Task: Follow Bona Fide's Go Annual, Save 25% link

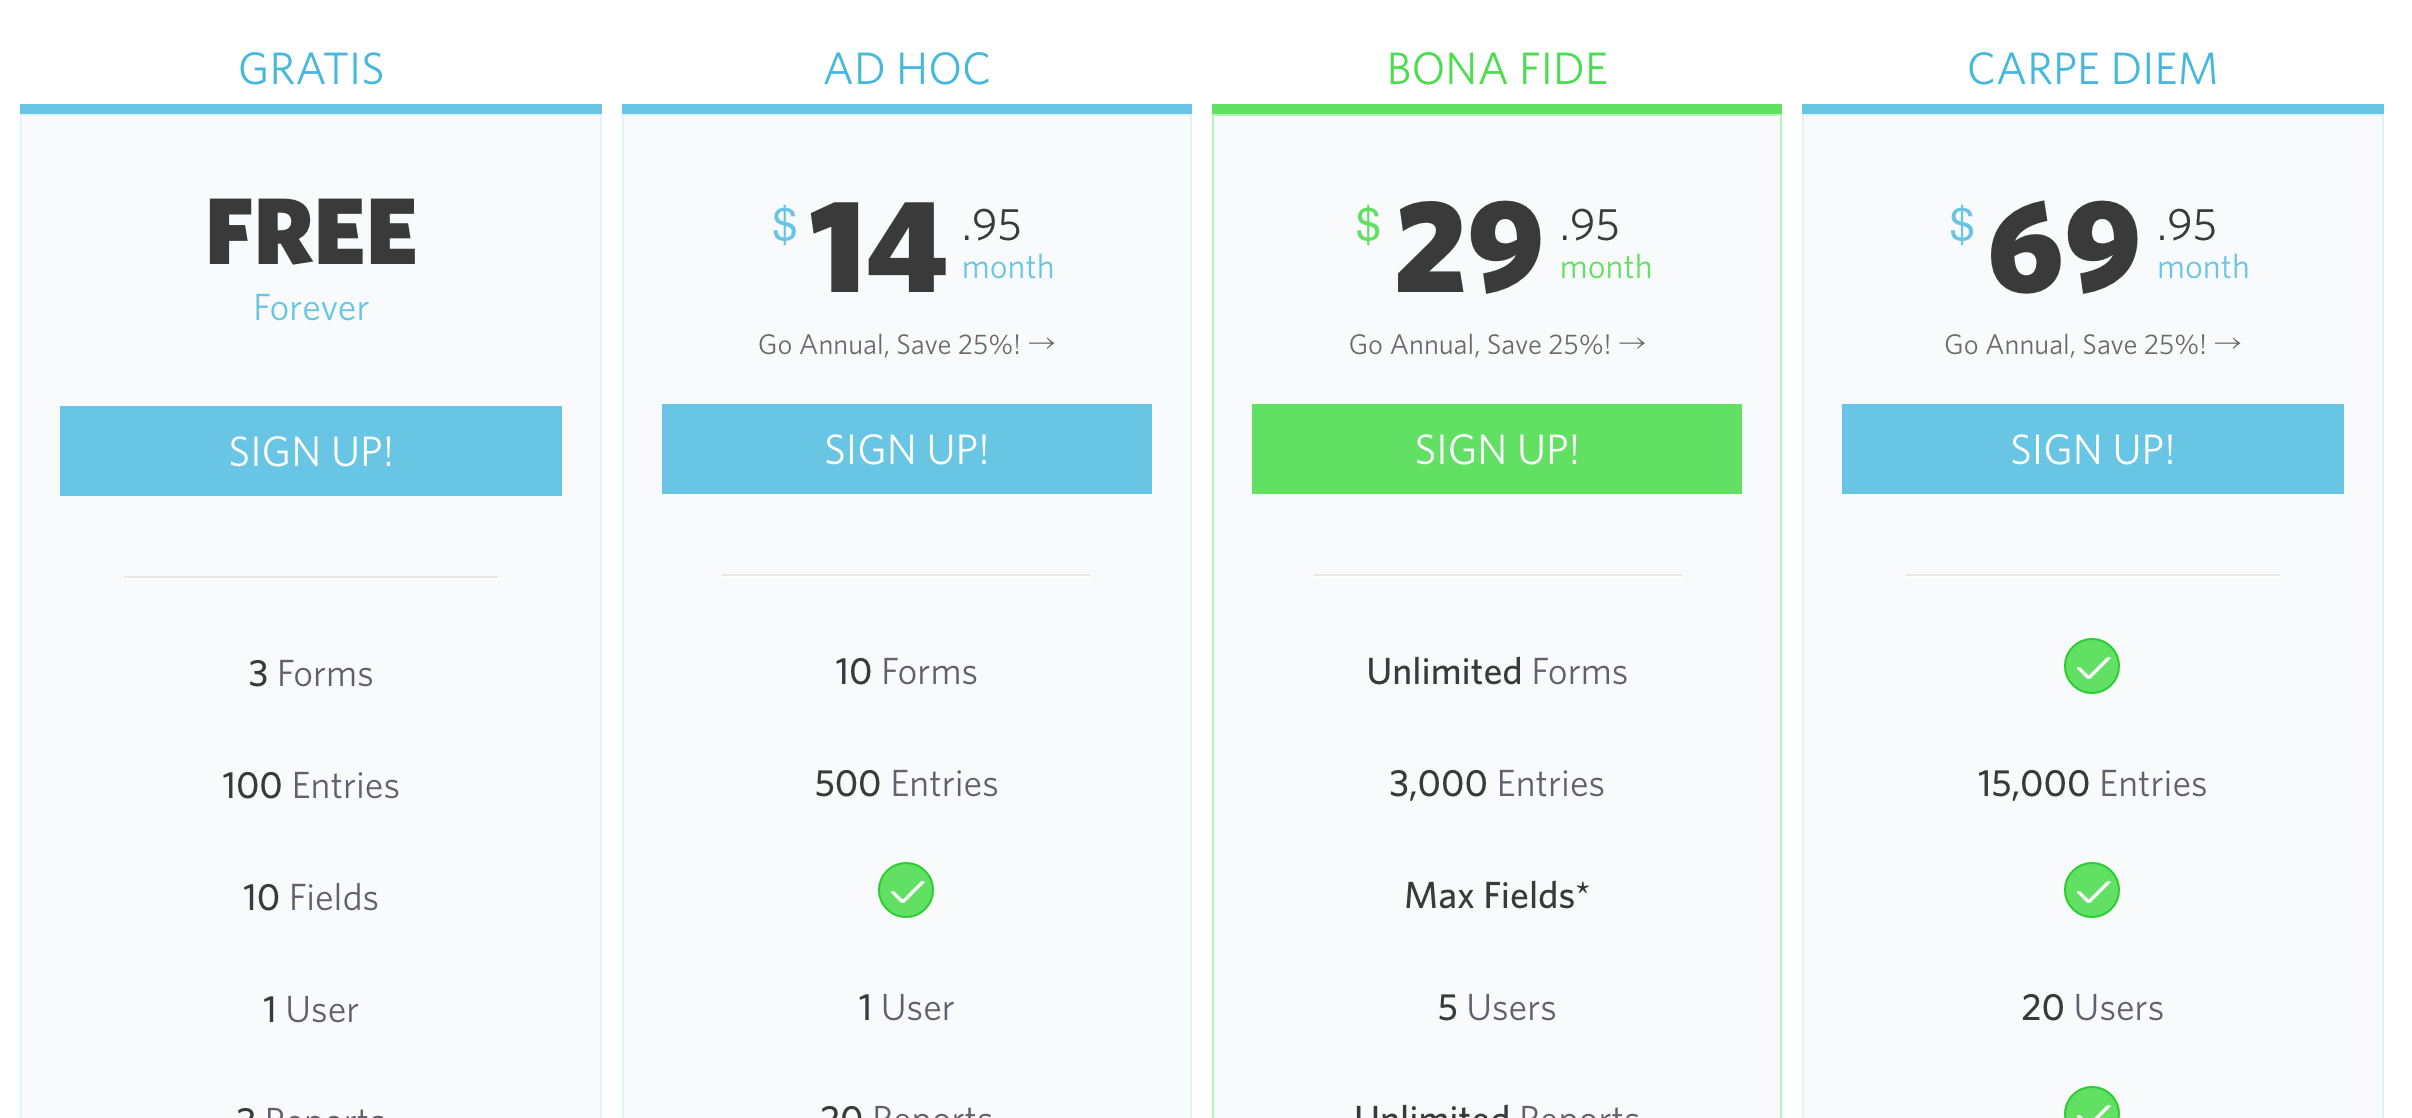Action: coord(1479,345)
